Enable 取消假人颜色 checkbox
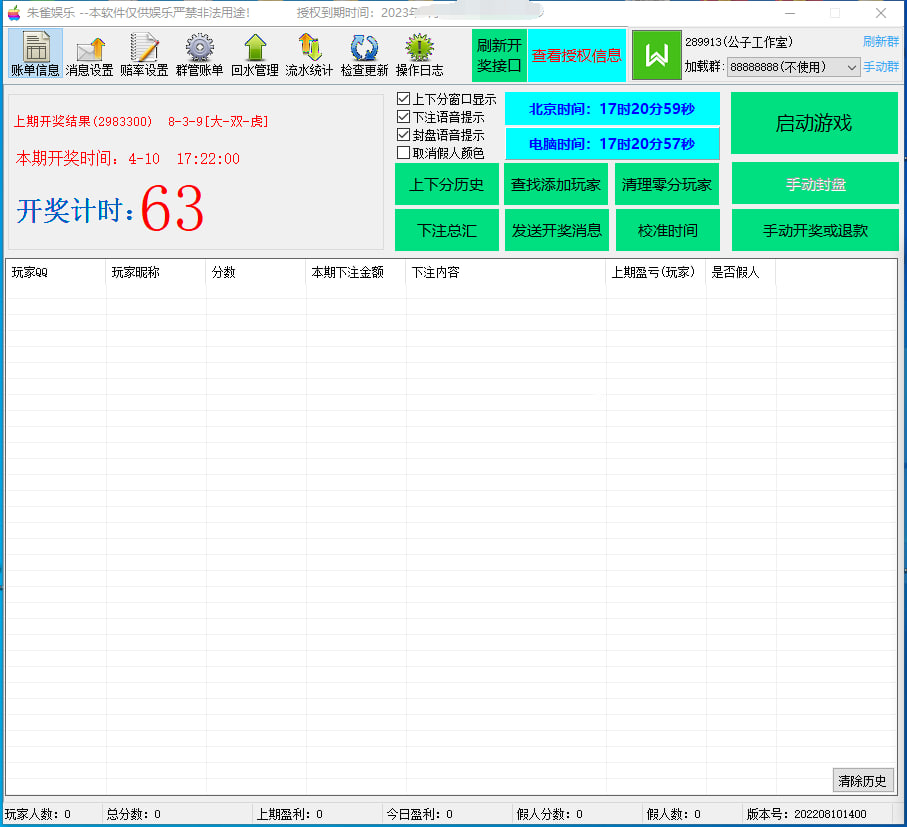This screenshot has height=827, width=907. (404, 153)
